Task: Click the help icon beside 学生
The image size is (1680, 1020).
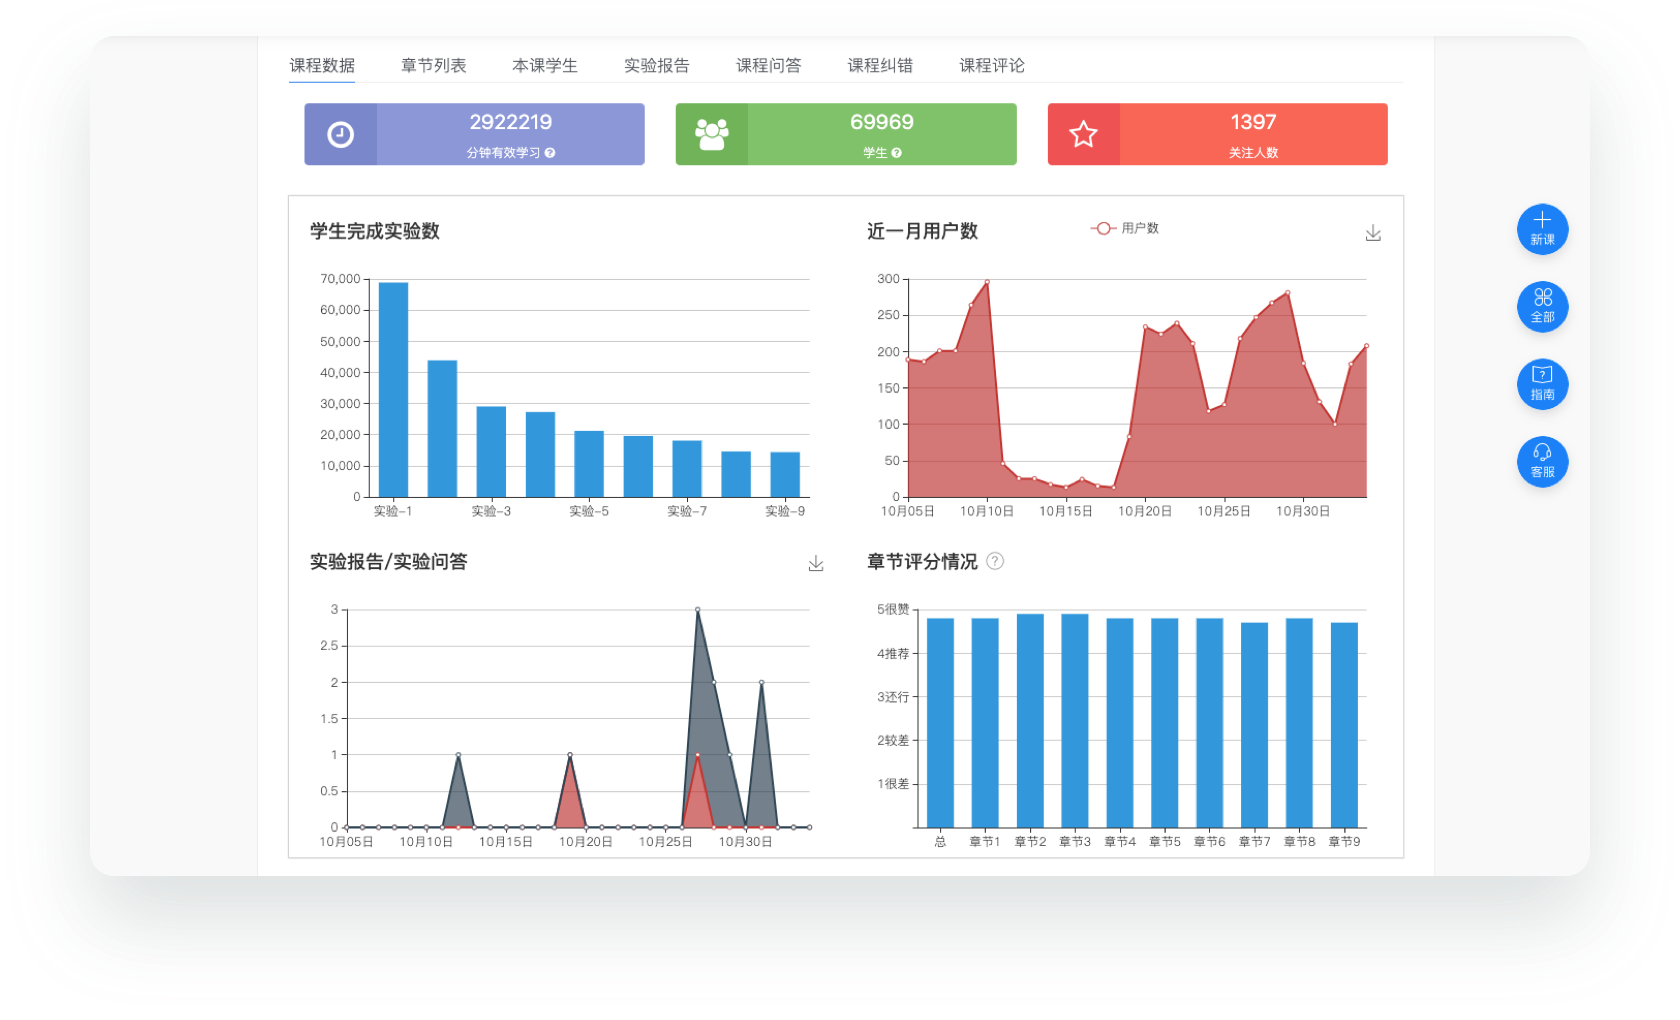Action: click(x=897, y=153)
